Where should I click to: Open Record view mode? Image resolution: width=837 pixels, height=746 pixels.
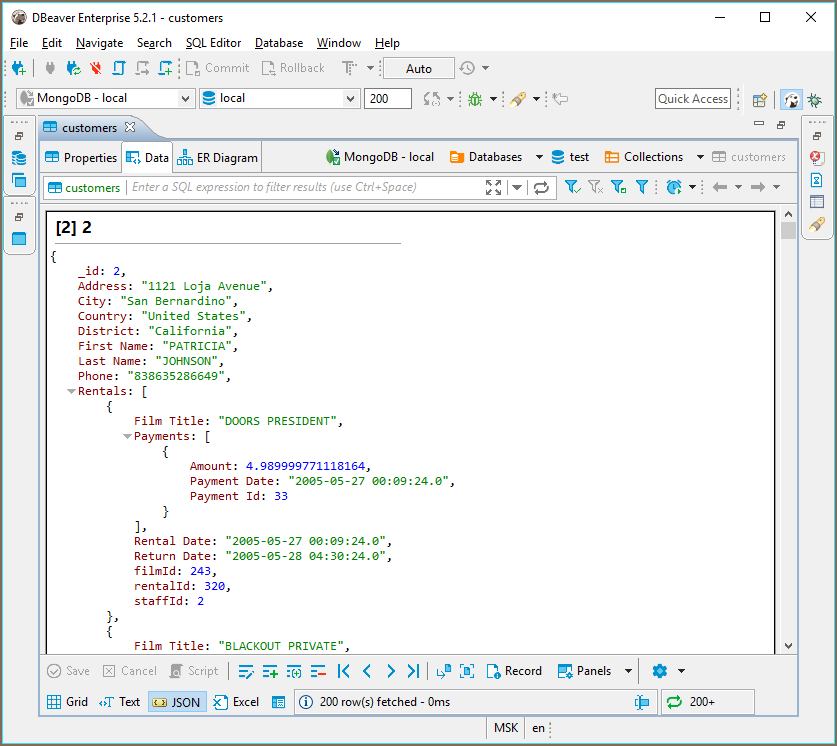[x=514, y=671]
